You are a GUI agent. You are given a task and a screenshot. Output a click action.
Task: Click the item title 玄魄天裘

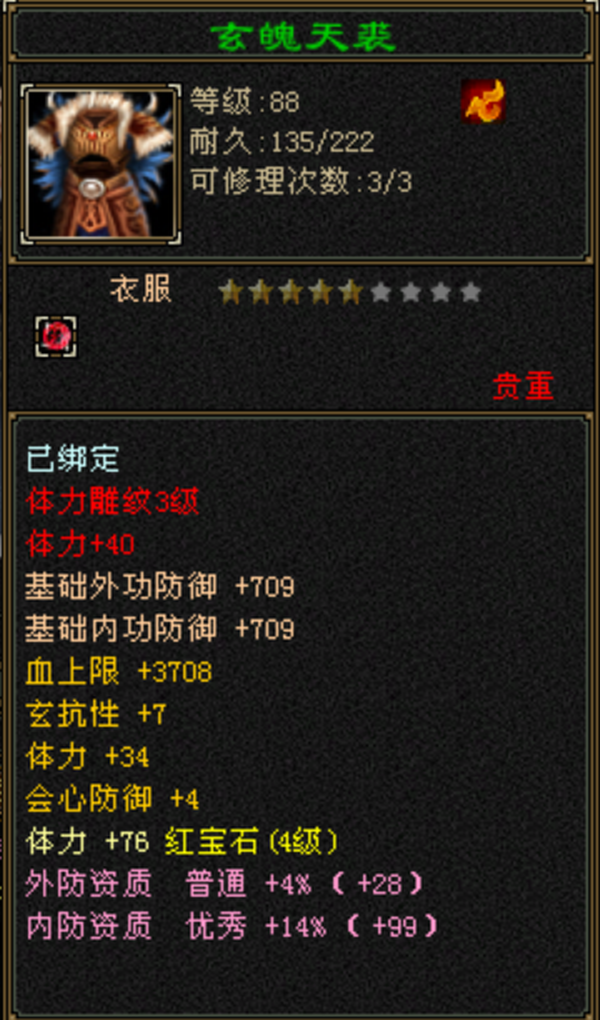(x=303, y=38)
